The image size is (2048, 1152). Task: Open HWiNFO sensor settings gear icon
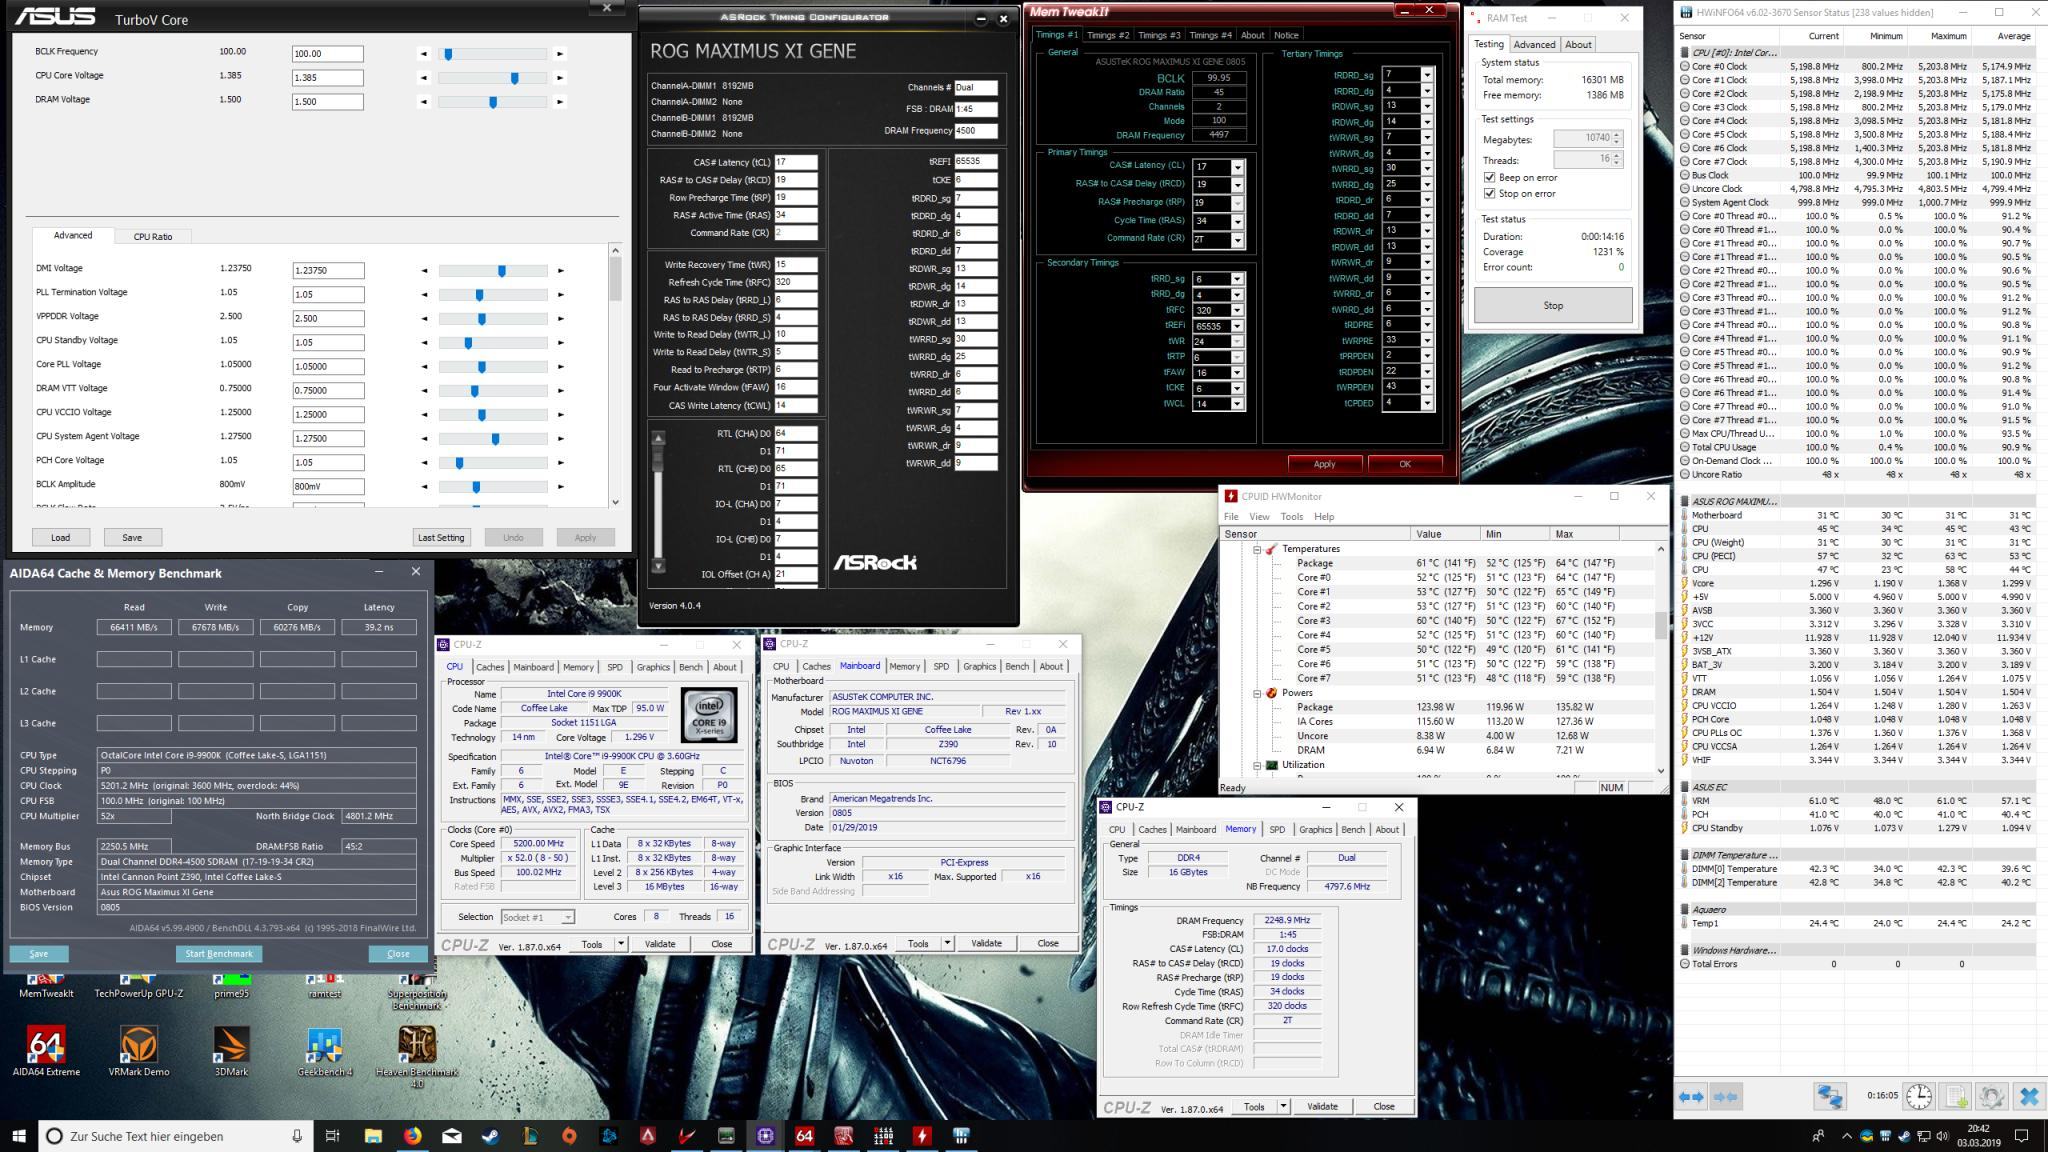coord(1991,1097)
